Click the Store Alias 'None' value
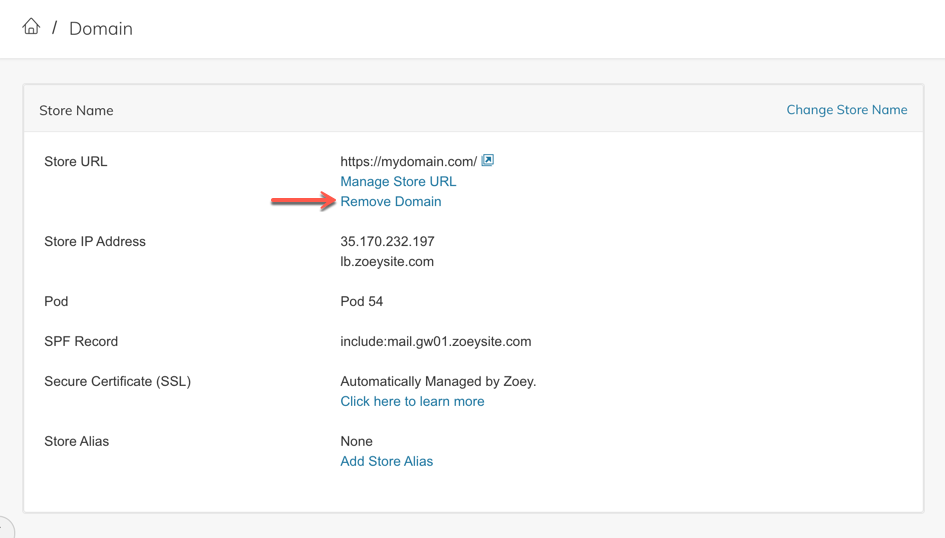Viewport: 945px width, 538px height. click(356, 442)
